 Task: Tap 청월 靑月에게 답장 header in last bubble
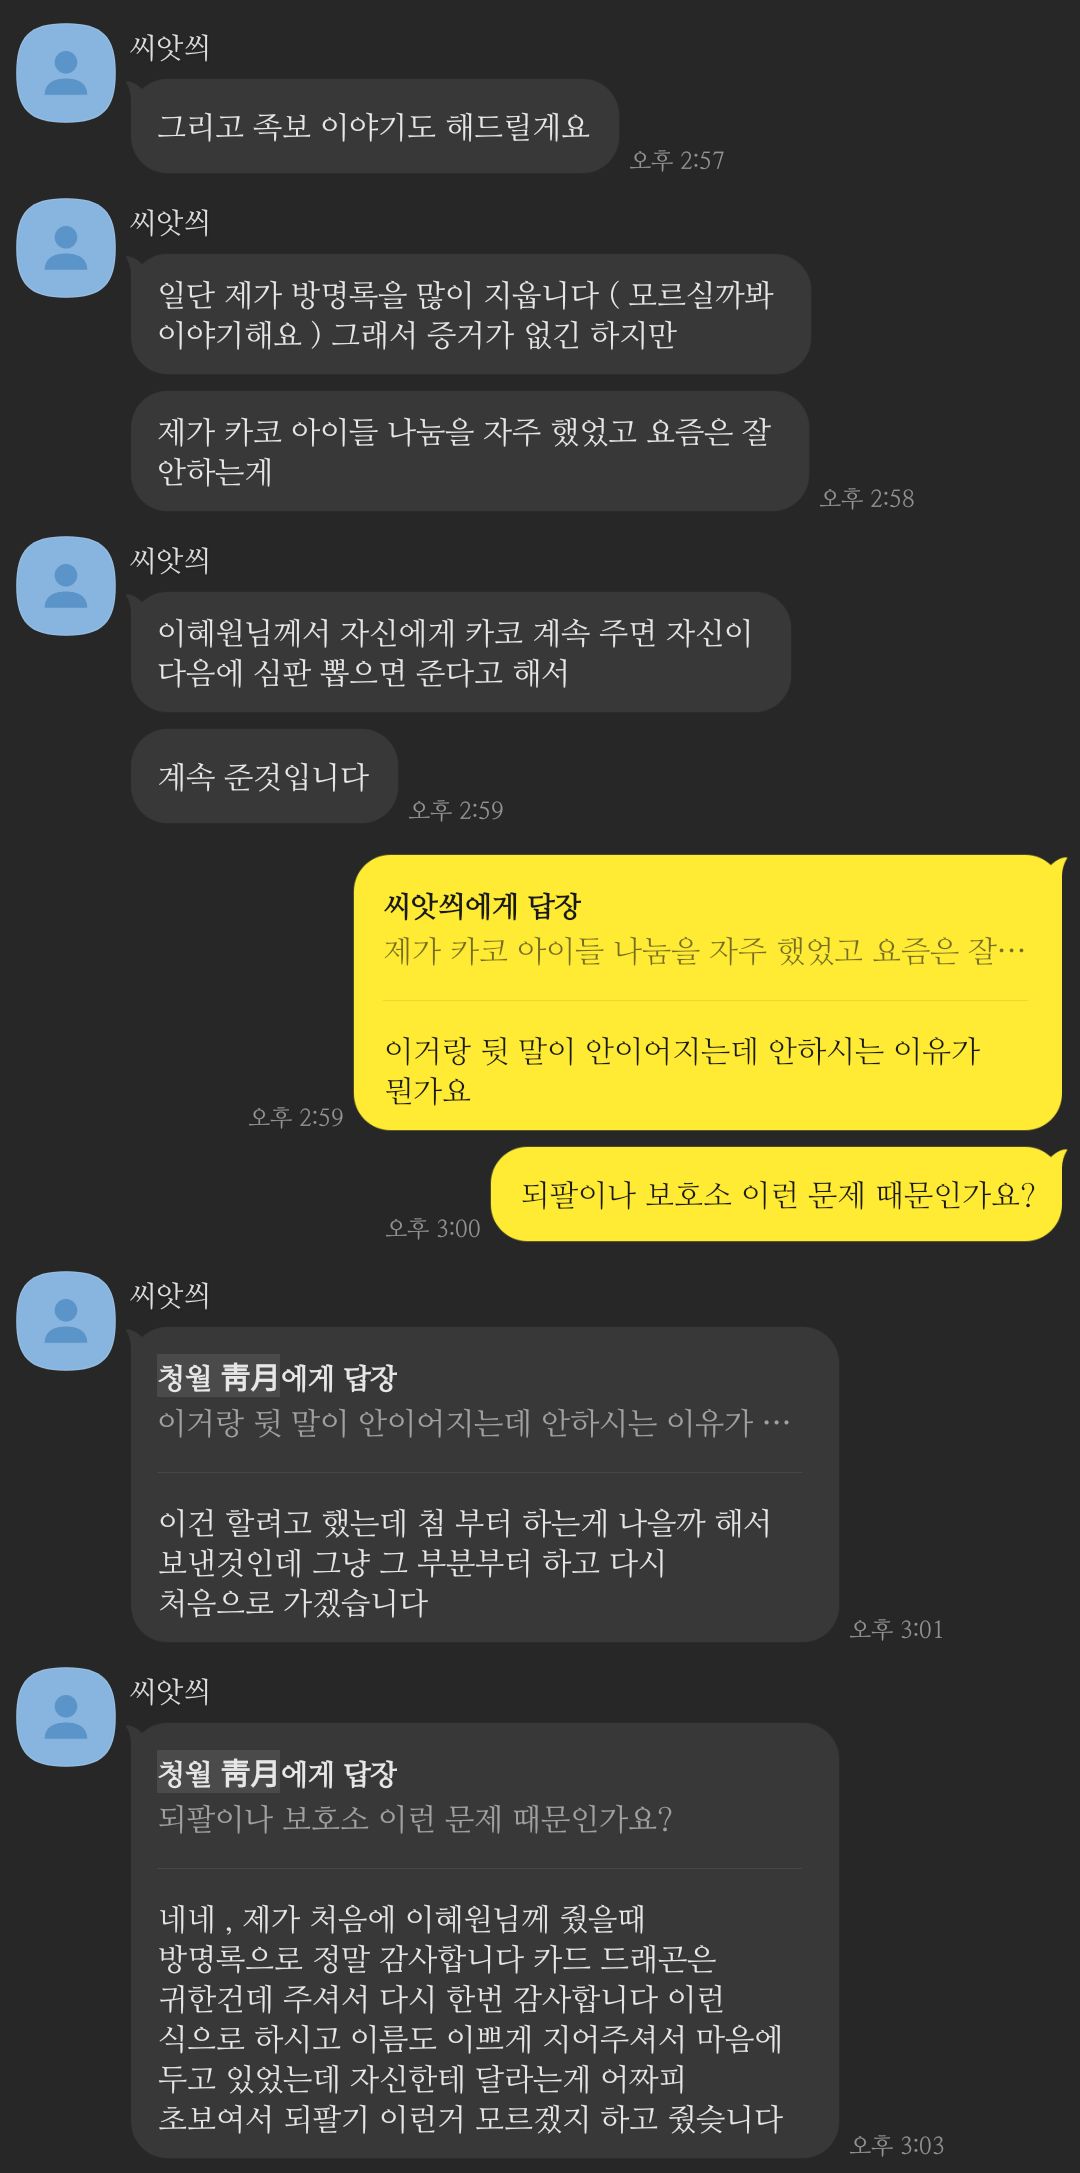point(277,1774)
